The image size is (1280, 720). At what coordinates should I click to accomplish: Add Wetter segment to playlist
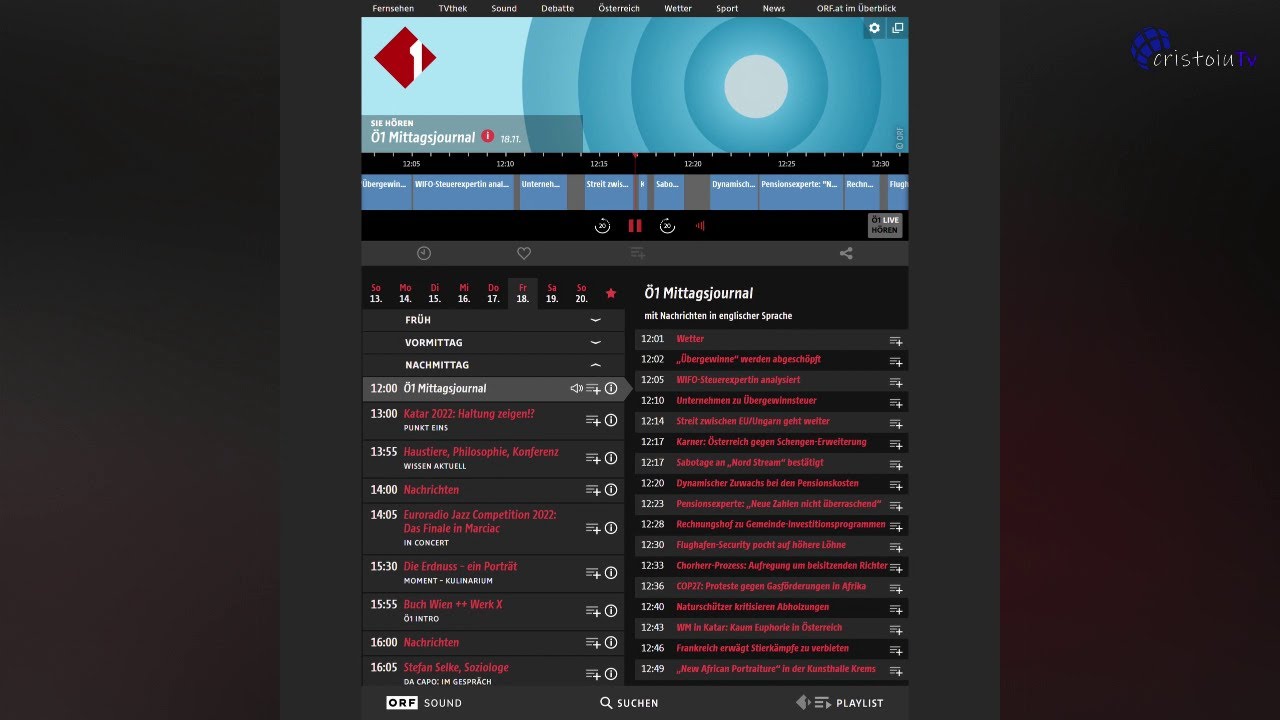pyautogui.click(x=896, y=341)
